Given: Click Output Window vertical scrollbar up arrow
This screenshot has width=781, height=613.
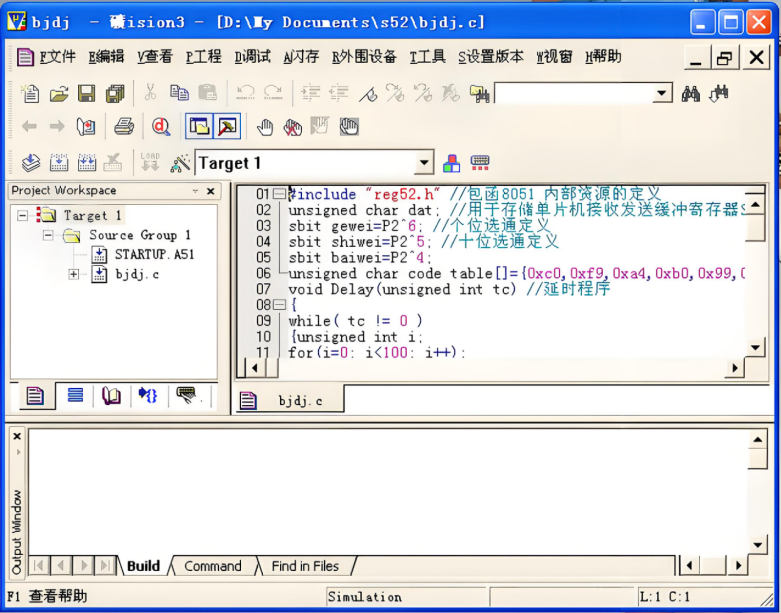Looking at the screenshot, I should (757, 440).
